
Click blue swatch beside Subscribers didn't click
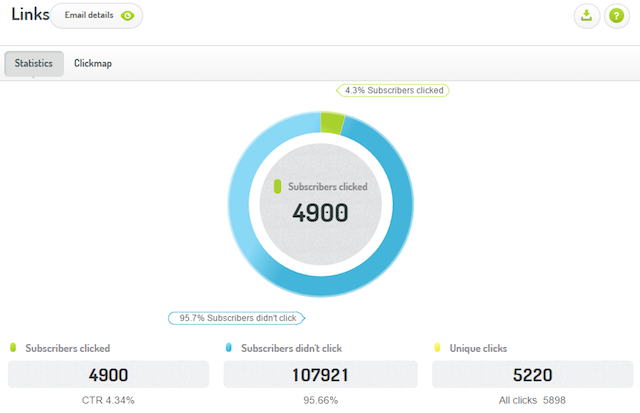[x=229, y=348]
